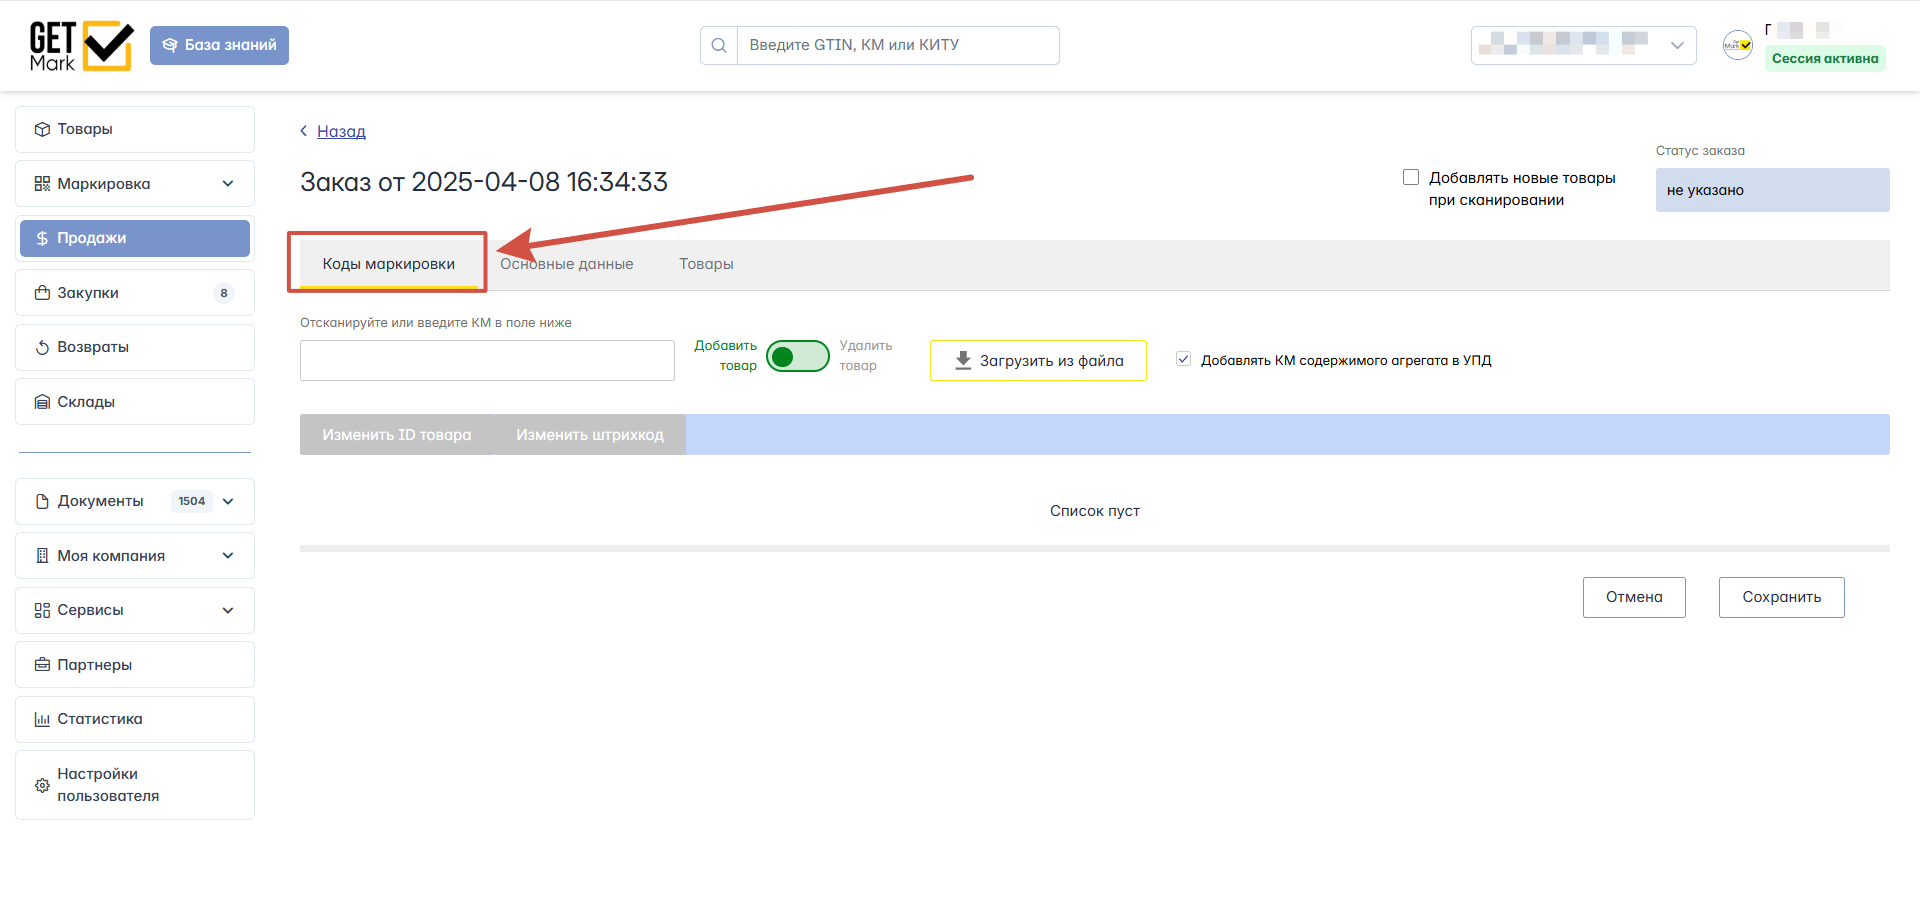Click the Список пуст message
This screenshot has width=1920, height=905.
1095,511
